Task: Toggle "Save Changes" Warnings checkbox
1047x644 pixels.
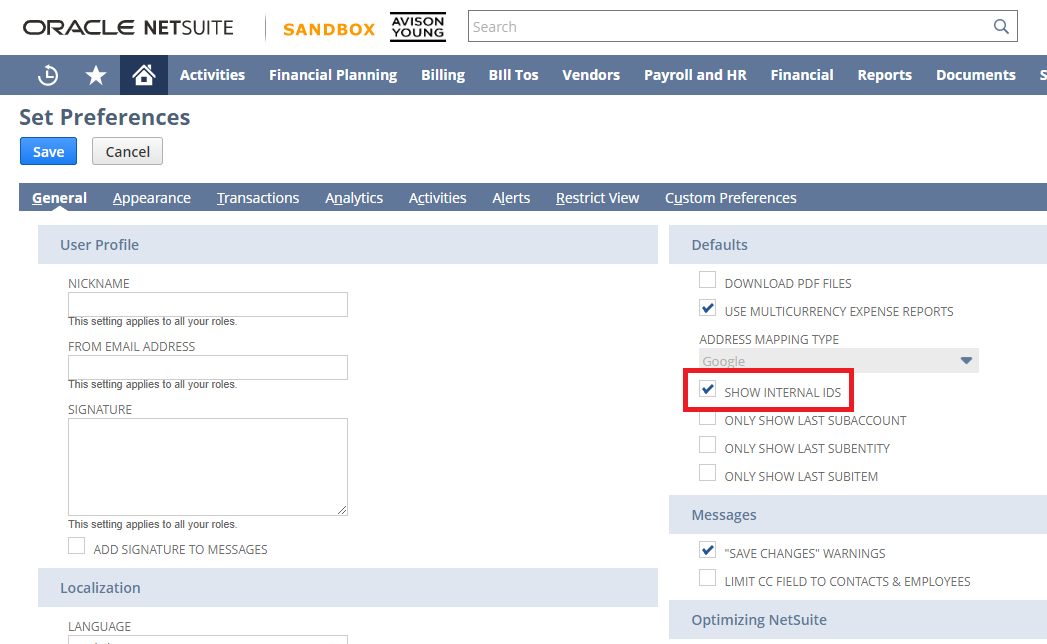Action: pos(707,550)
